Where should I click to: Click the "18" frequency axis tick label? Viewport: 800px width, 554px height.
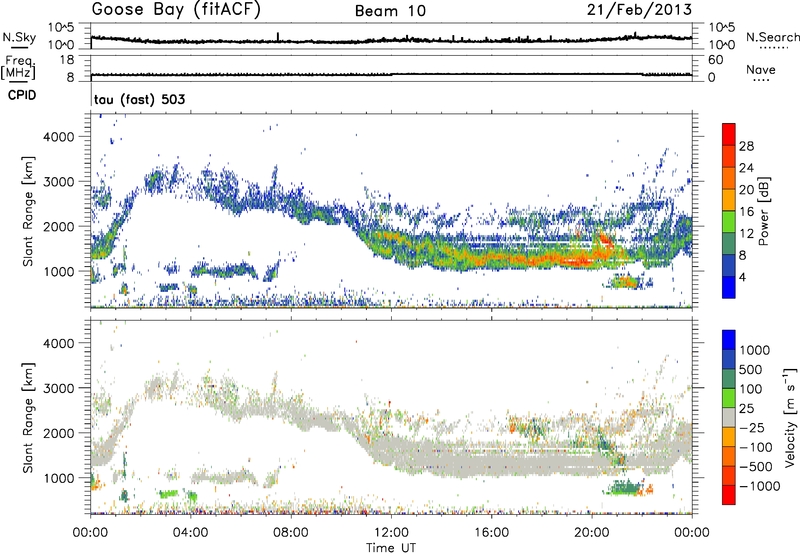point(66,60)
